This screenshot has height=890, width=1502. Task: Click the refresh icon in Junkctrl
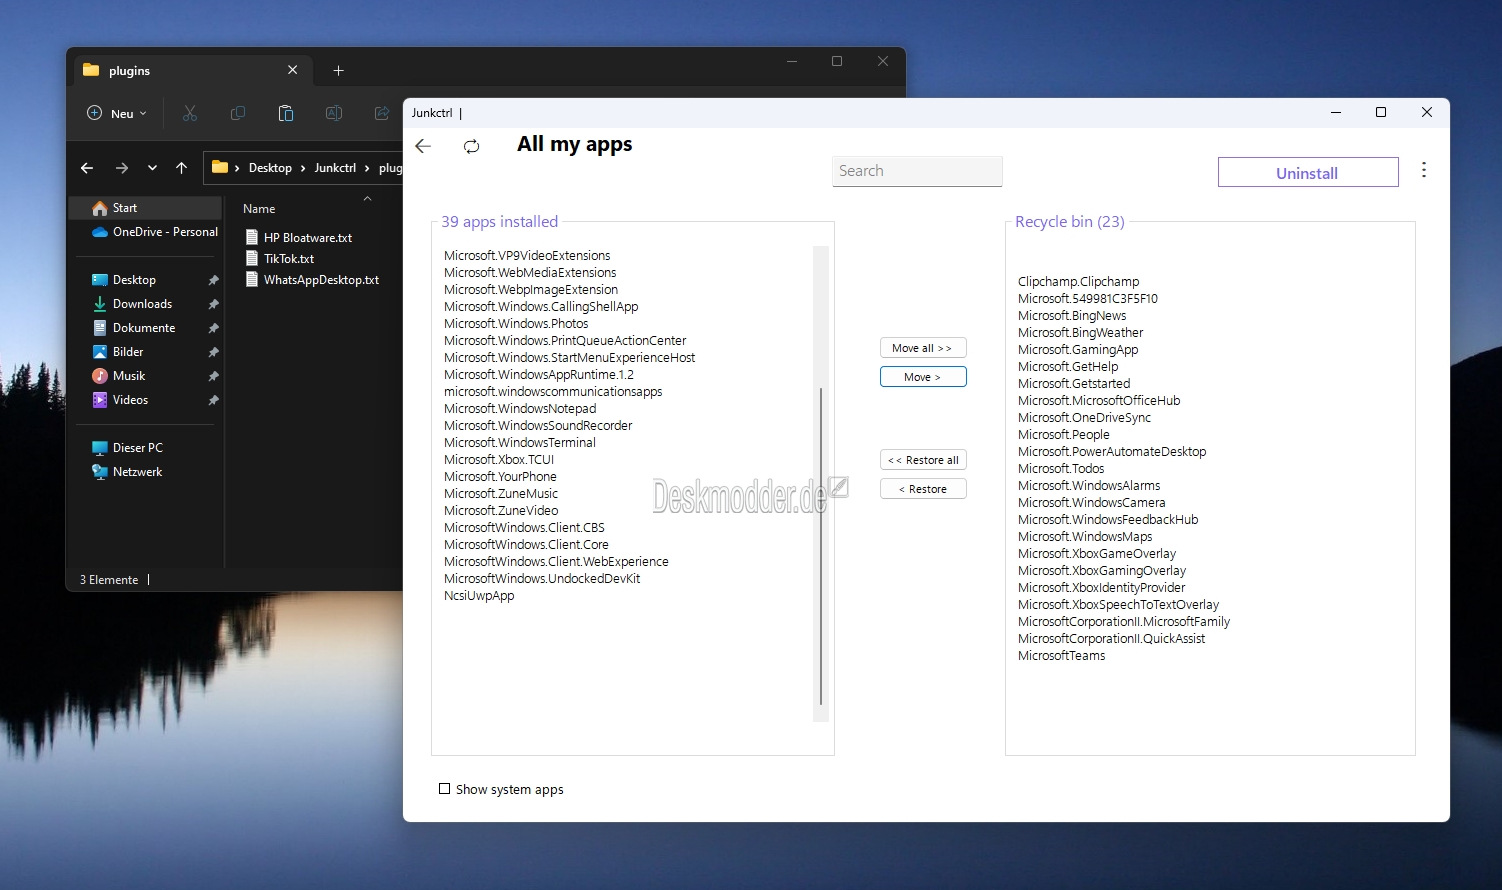pyautogui.click(x=471, y=146)
